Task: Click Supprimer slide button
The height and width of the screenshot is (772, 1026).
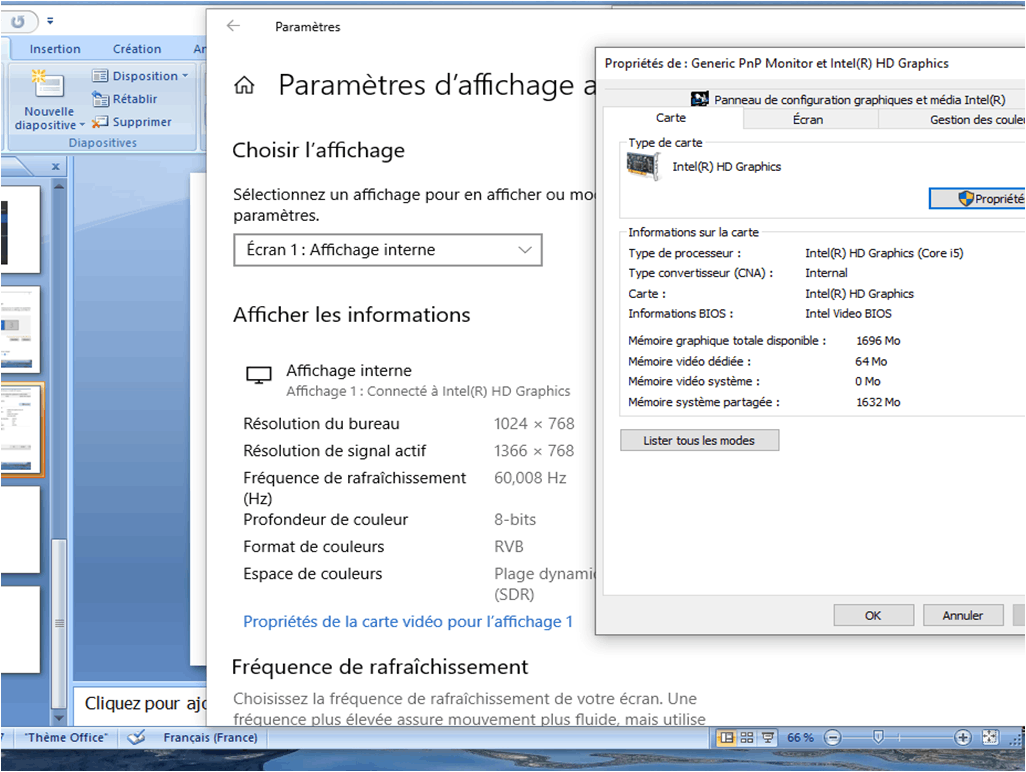Action: (x=132, y=122)
